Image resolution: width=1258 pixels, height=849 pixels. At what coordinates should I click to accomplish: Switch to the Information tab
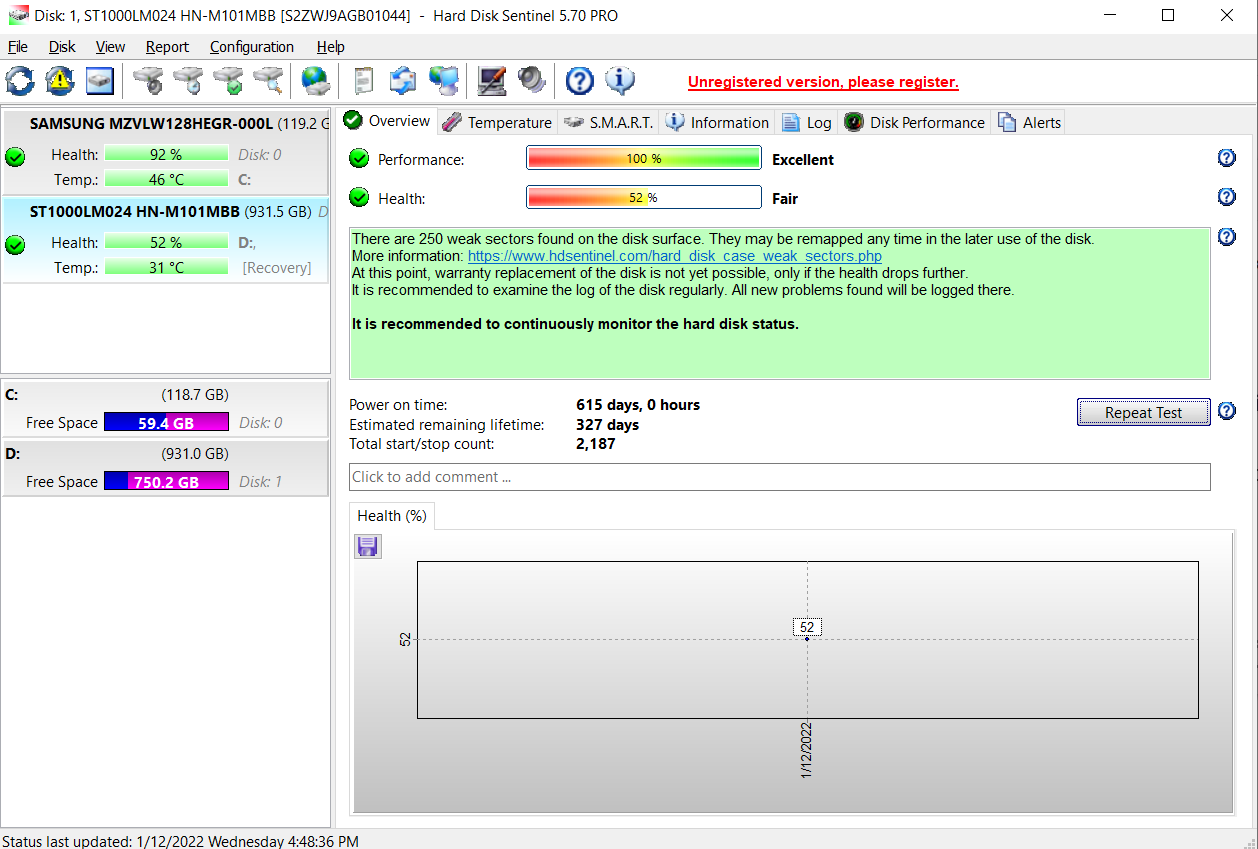718,122
